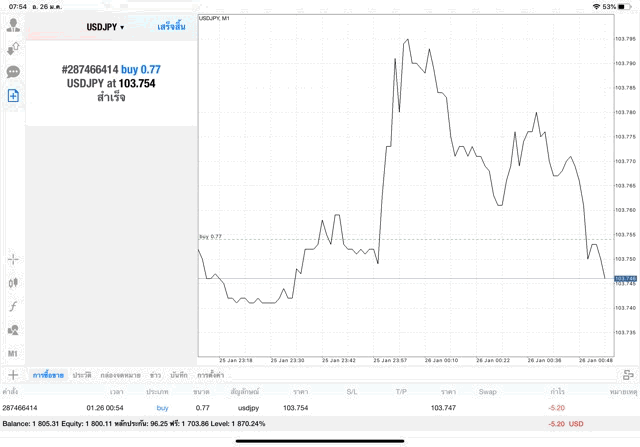Image resolution: width=640 pixels, height=447 pixels.
Task: Click the objects shapes icon
Action: (13, 330)
